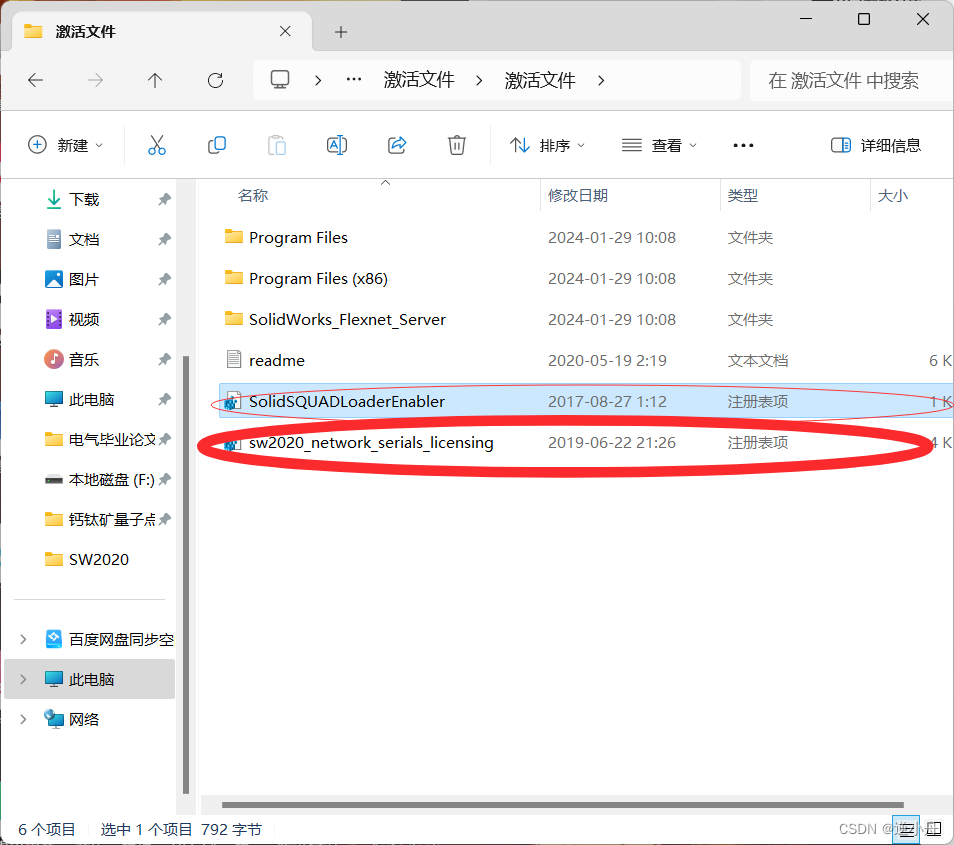Screen dimensions: 954x845
Task: Click the Cut scissors icon
Action: (x=156, y=145)
